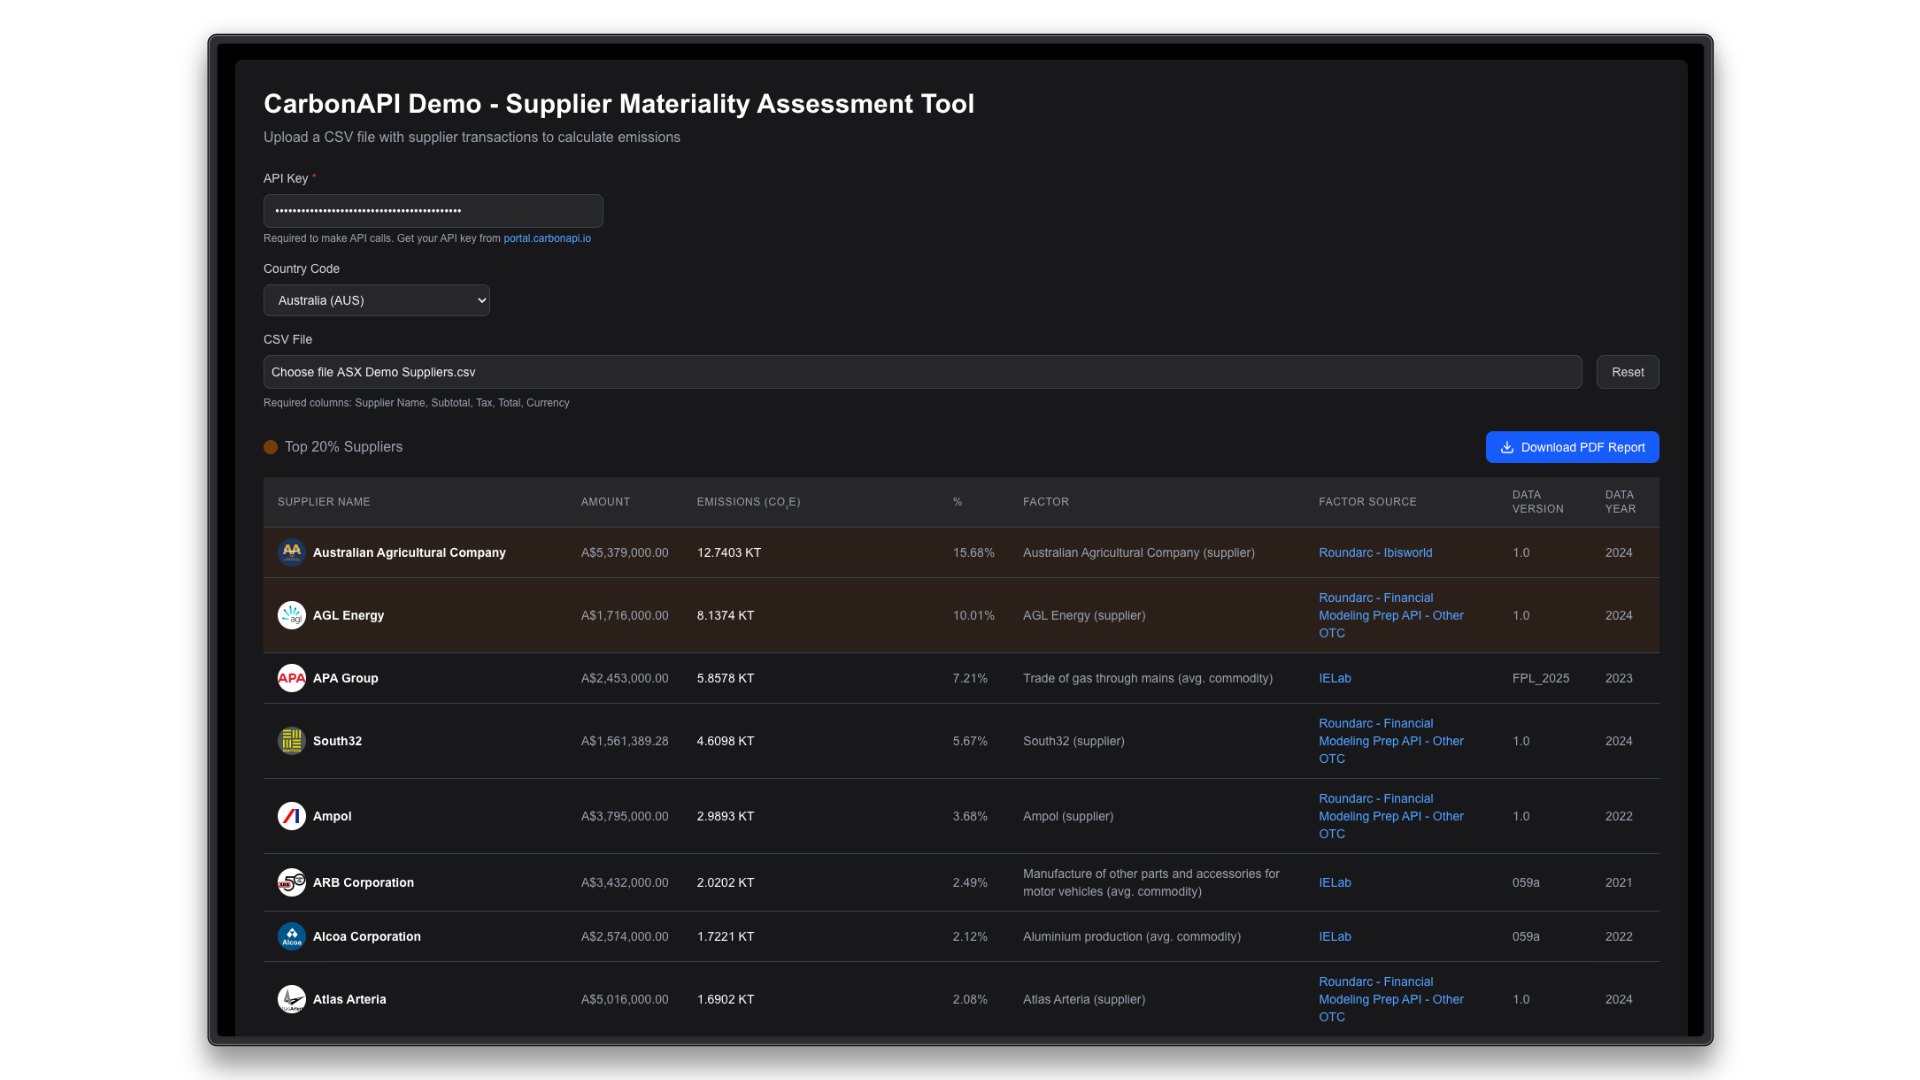Click the Download PDF Report button

click(1572, 447)
